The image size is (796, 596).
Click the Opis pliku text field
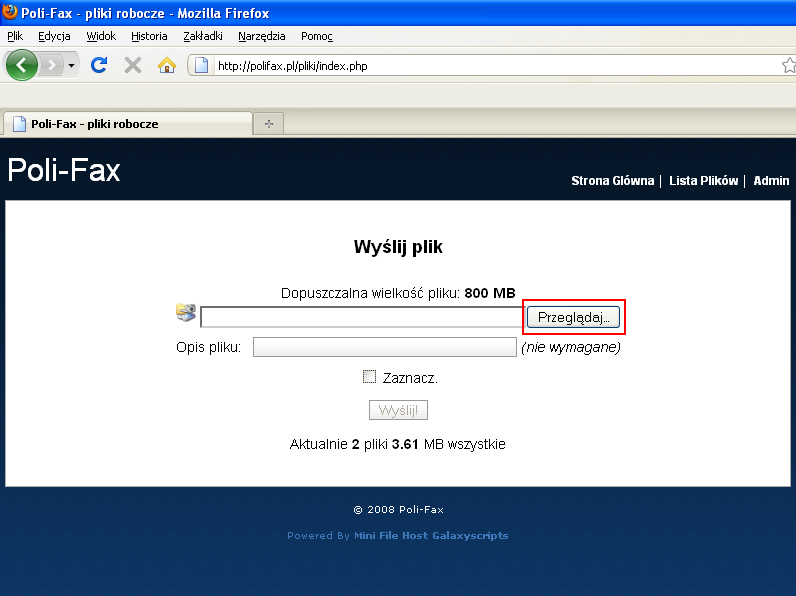click(385, 347)
